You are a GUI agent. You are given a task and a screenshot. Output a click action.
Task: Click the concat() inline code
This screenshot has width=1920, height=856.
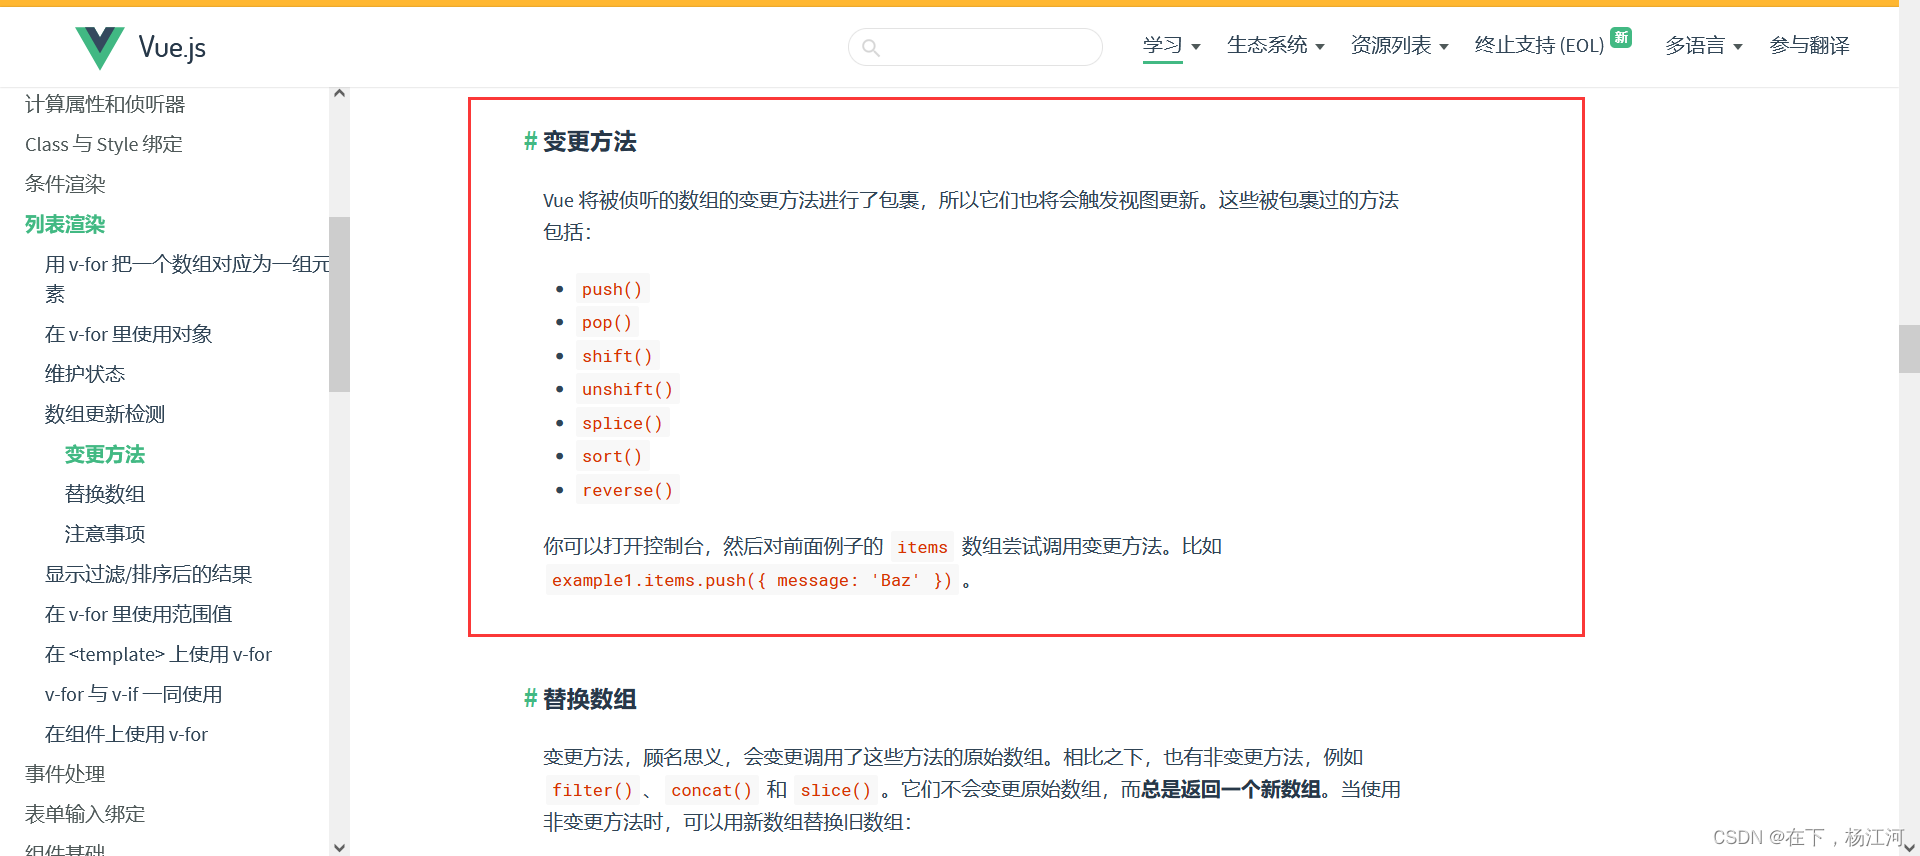[711, 790]
